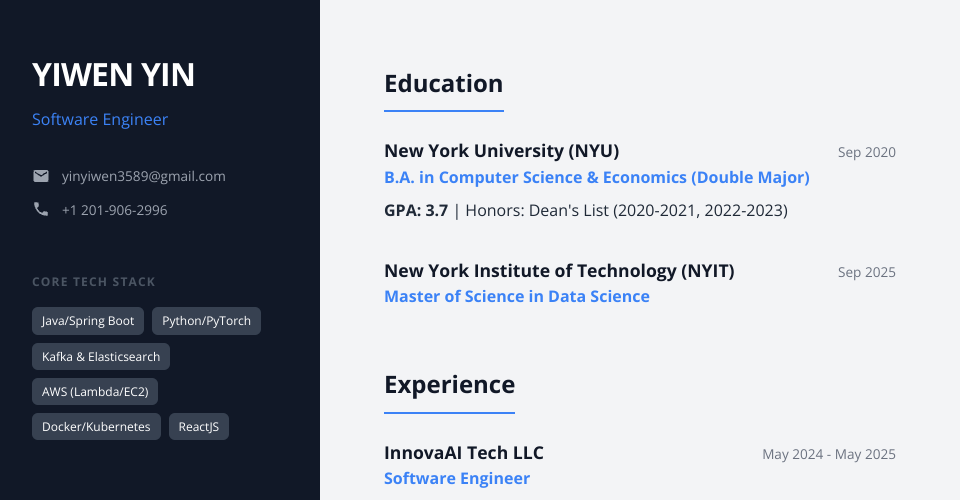Click the ReactJS skill tag
960x500 pixels.
(199, 426)
